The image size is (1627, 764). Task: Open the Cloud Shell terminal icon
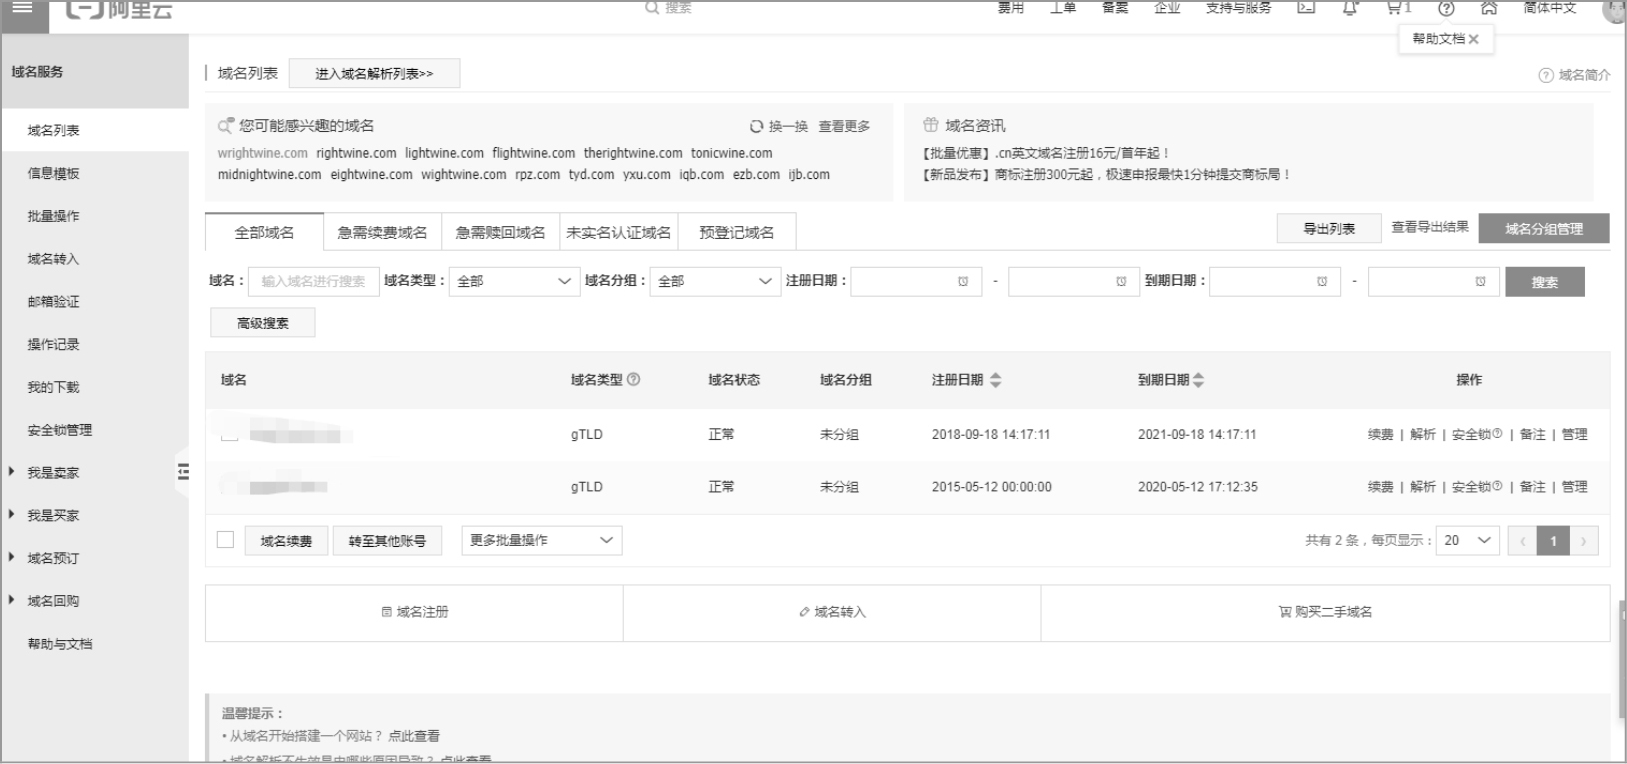click(x=1306, y=8)
